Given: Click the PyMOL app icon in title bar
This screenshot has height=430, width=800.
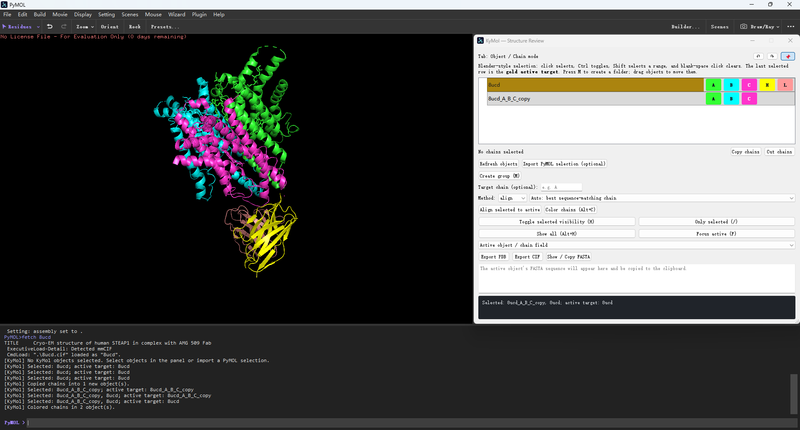Looking at the screenshot, I should 4,4.
